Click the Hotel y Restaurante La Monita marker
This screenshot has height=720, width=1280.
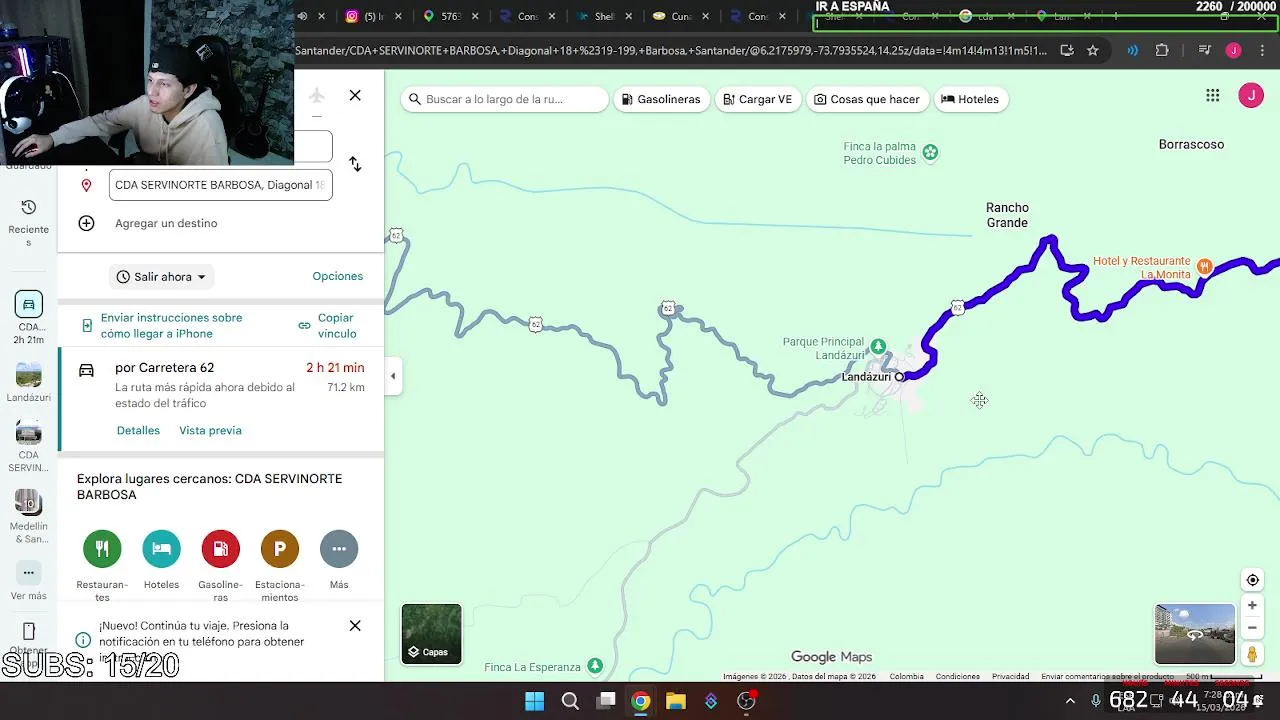[x=1205, y=267]
